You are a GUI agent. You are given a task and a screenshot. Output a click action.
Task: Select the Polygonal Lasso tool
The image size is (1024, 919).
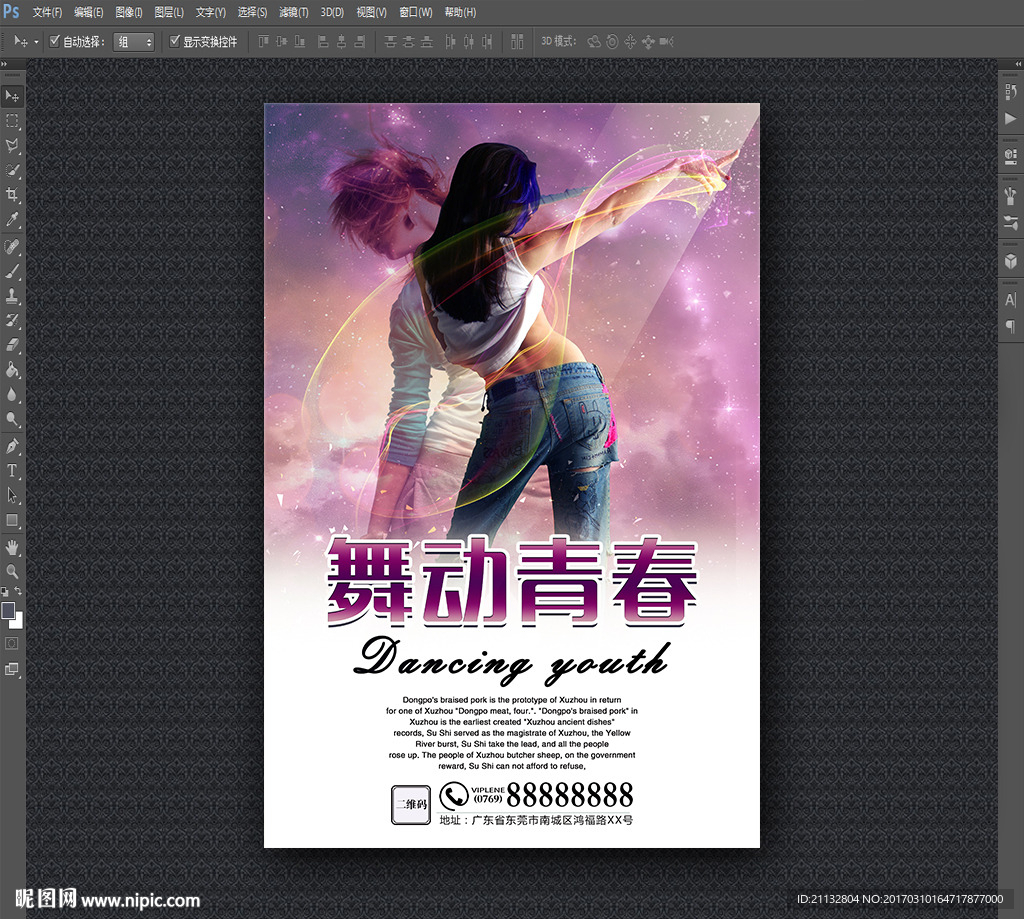pyautogui.click(x=12, y=145)
